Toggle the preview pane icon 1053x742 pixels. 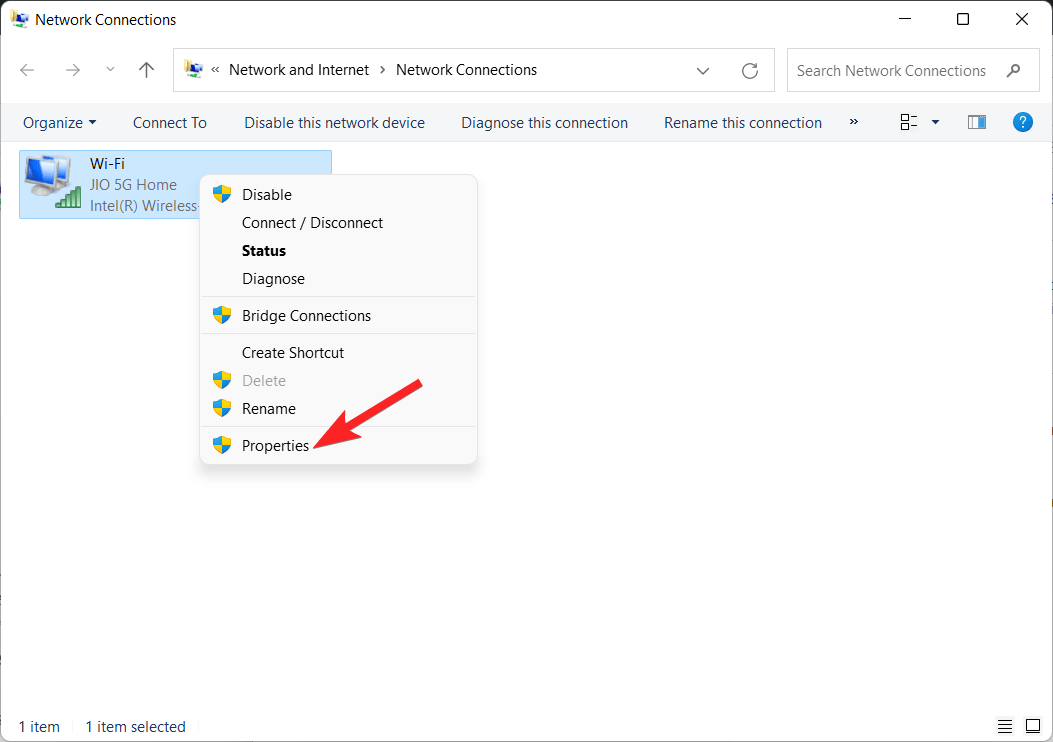coord(976,122)
